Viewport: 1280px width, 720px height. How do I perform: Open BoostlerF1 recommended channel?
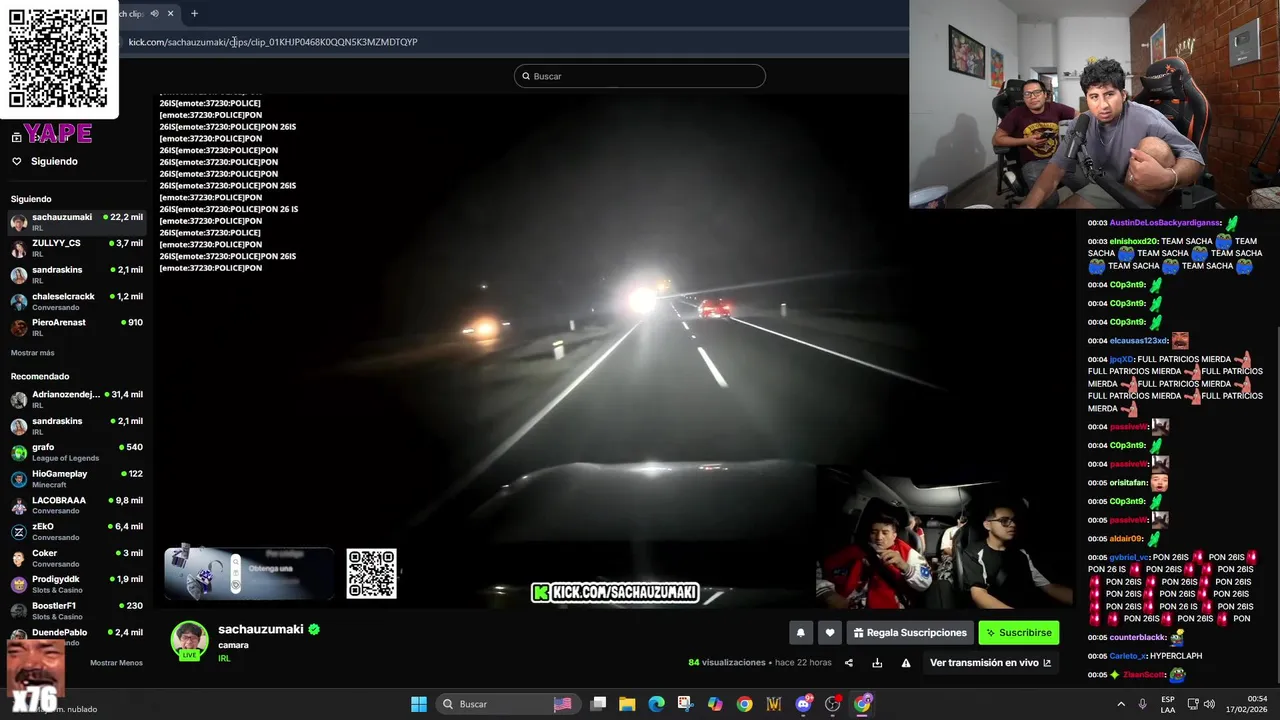coord(77,611)
